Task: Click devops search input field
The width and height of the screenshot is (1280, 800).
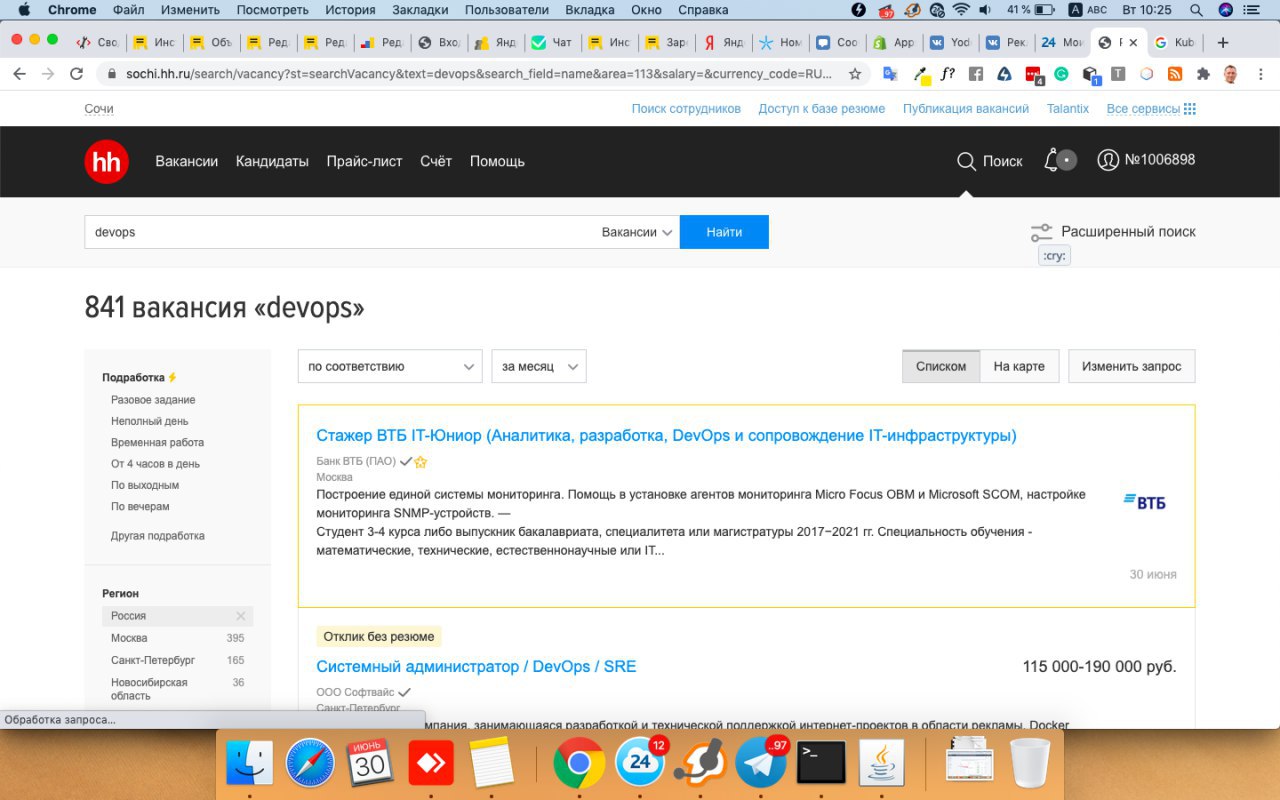Action: 340,232
